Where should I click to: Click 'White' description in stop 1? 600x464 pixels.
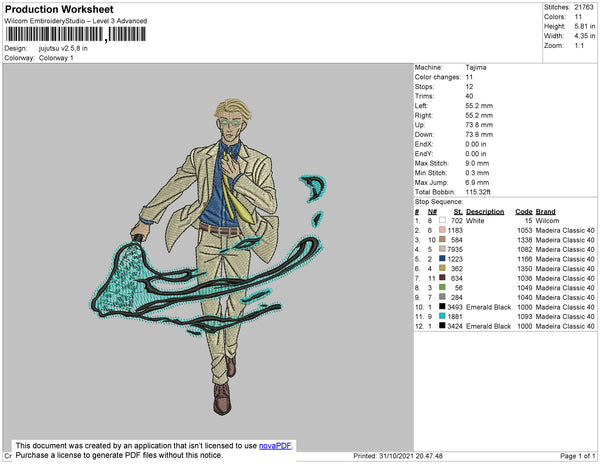(x=475, y=221)
